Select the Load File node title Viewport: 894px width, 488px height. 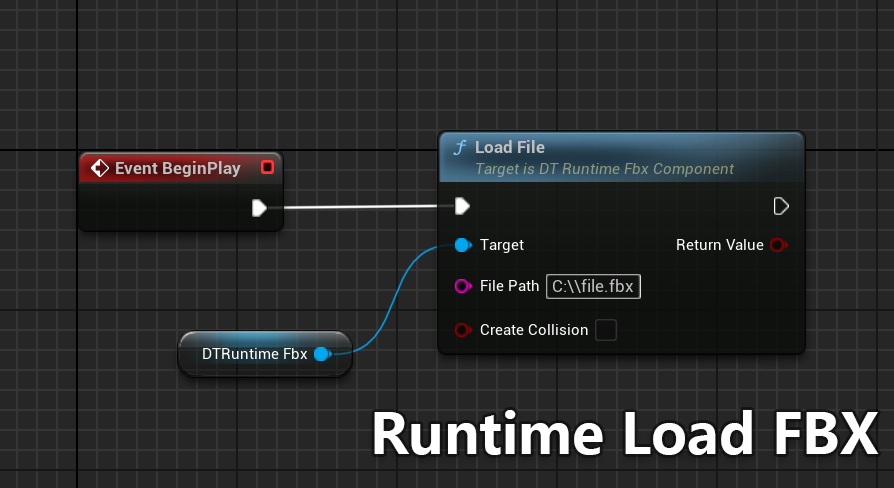tap(510, 147)
